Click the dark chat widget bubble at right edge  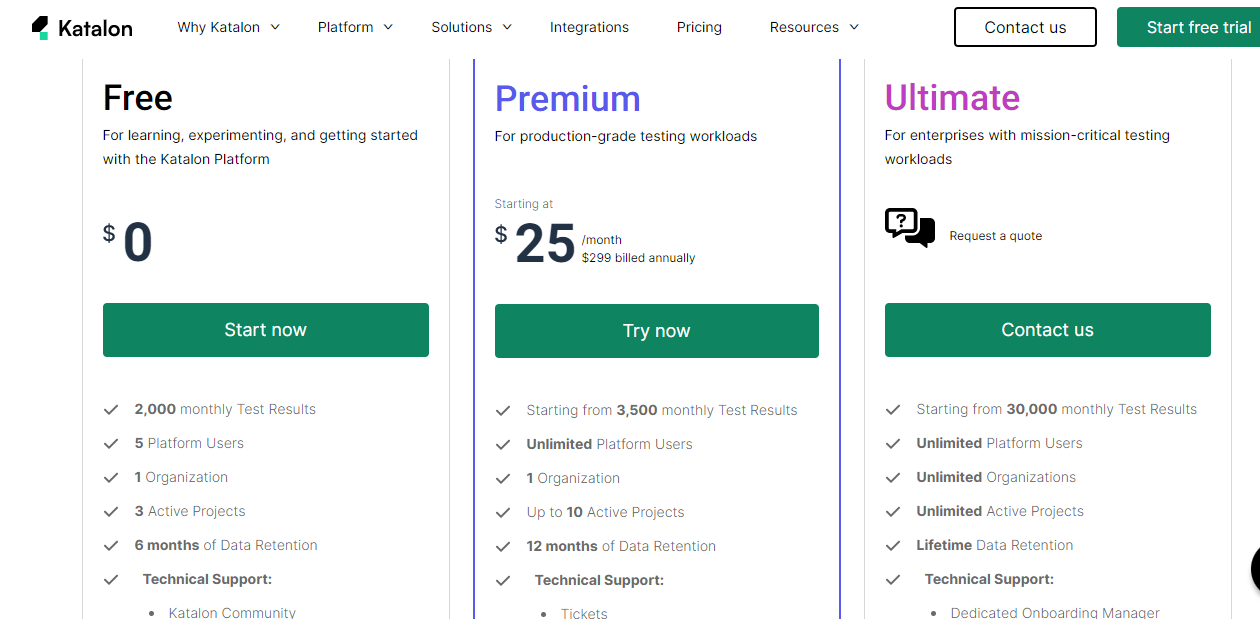[1255, 569]
